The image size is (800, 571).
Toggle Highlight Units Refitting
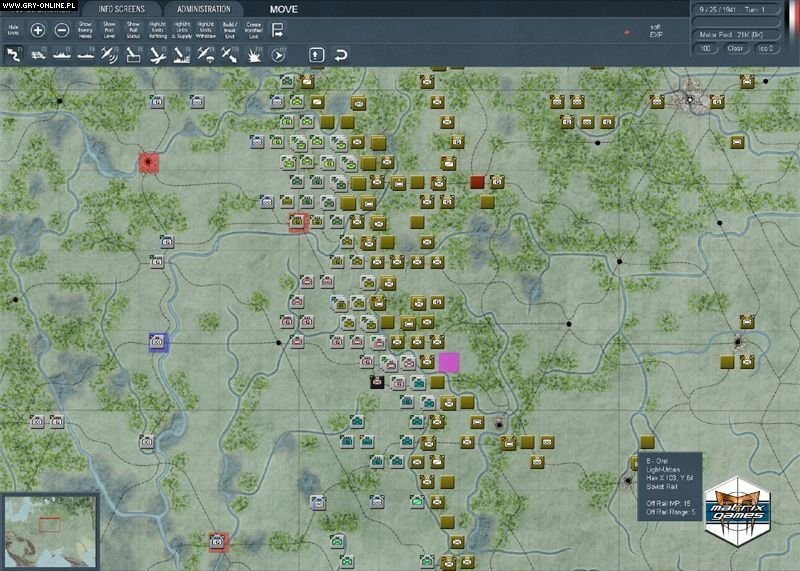pos(158,30)
